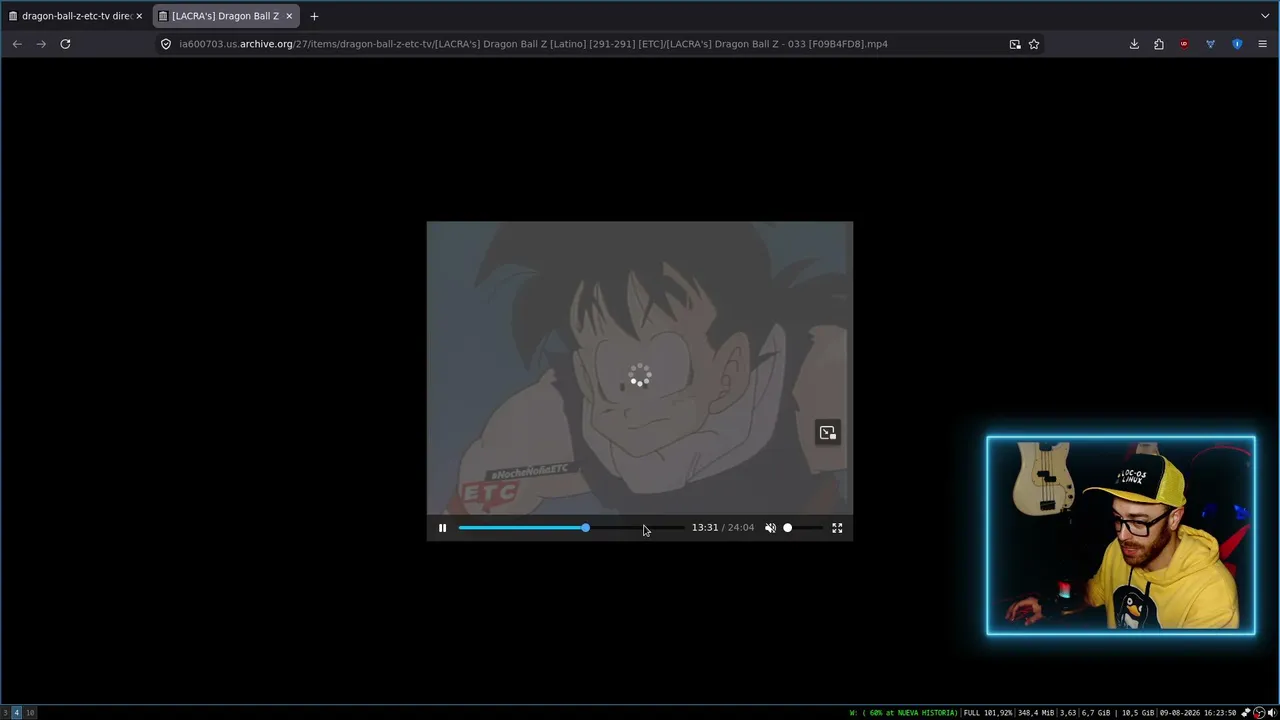Screen dimensions: 1280x720
Task: Toggle picture-in-picture from the address bar
Action: 1015,44
